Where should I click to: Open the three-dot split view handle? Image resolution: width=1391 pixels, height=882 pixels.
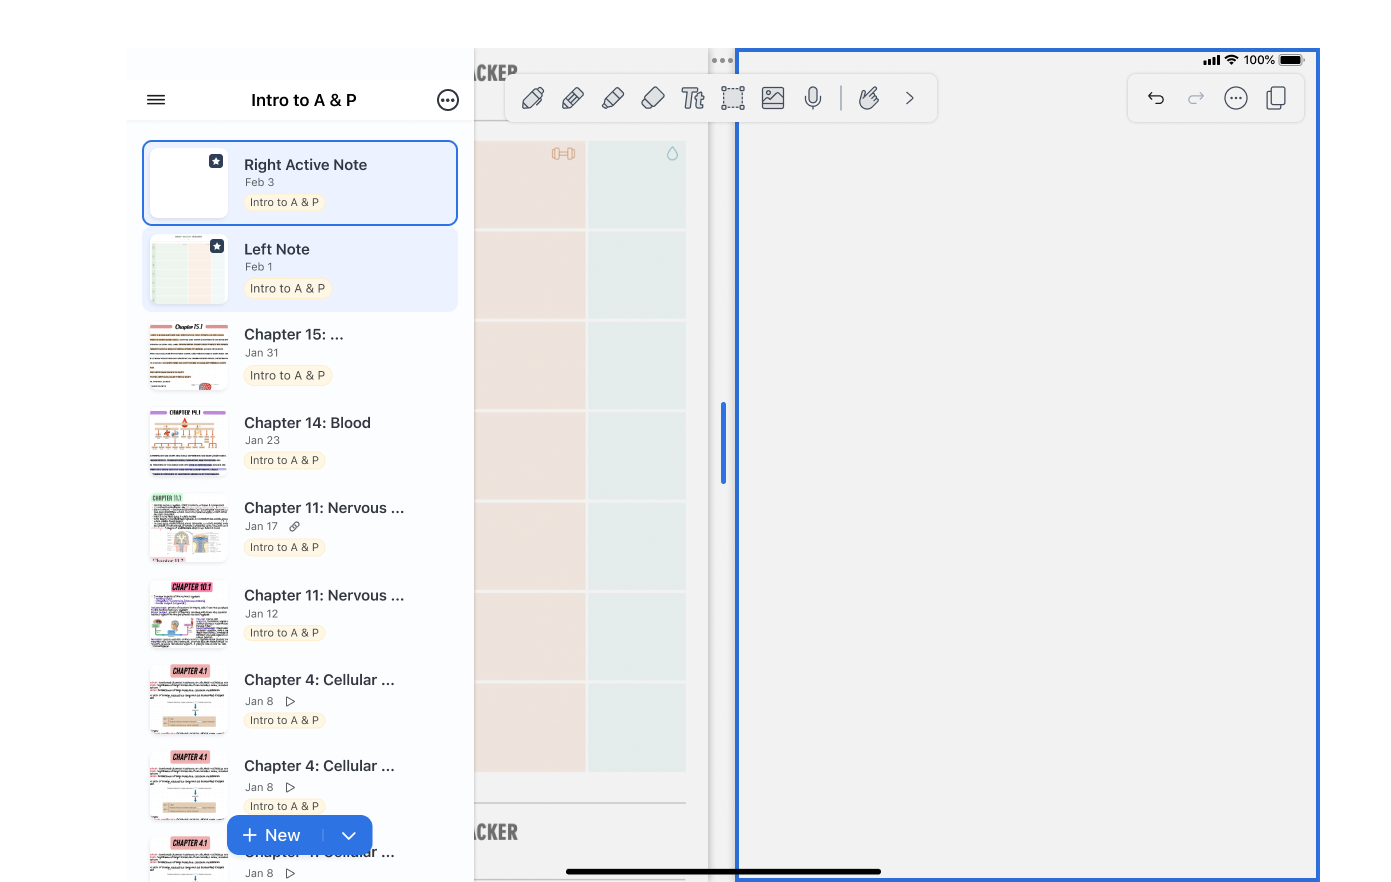pos(722,61)
